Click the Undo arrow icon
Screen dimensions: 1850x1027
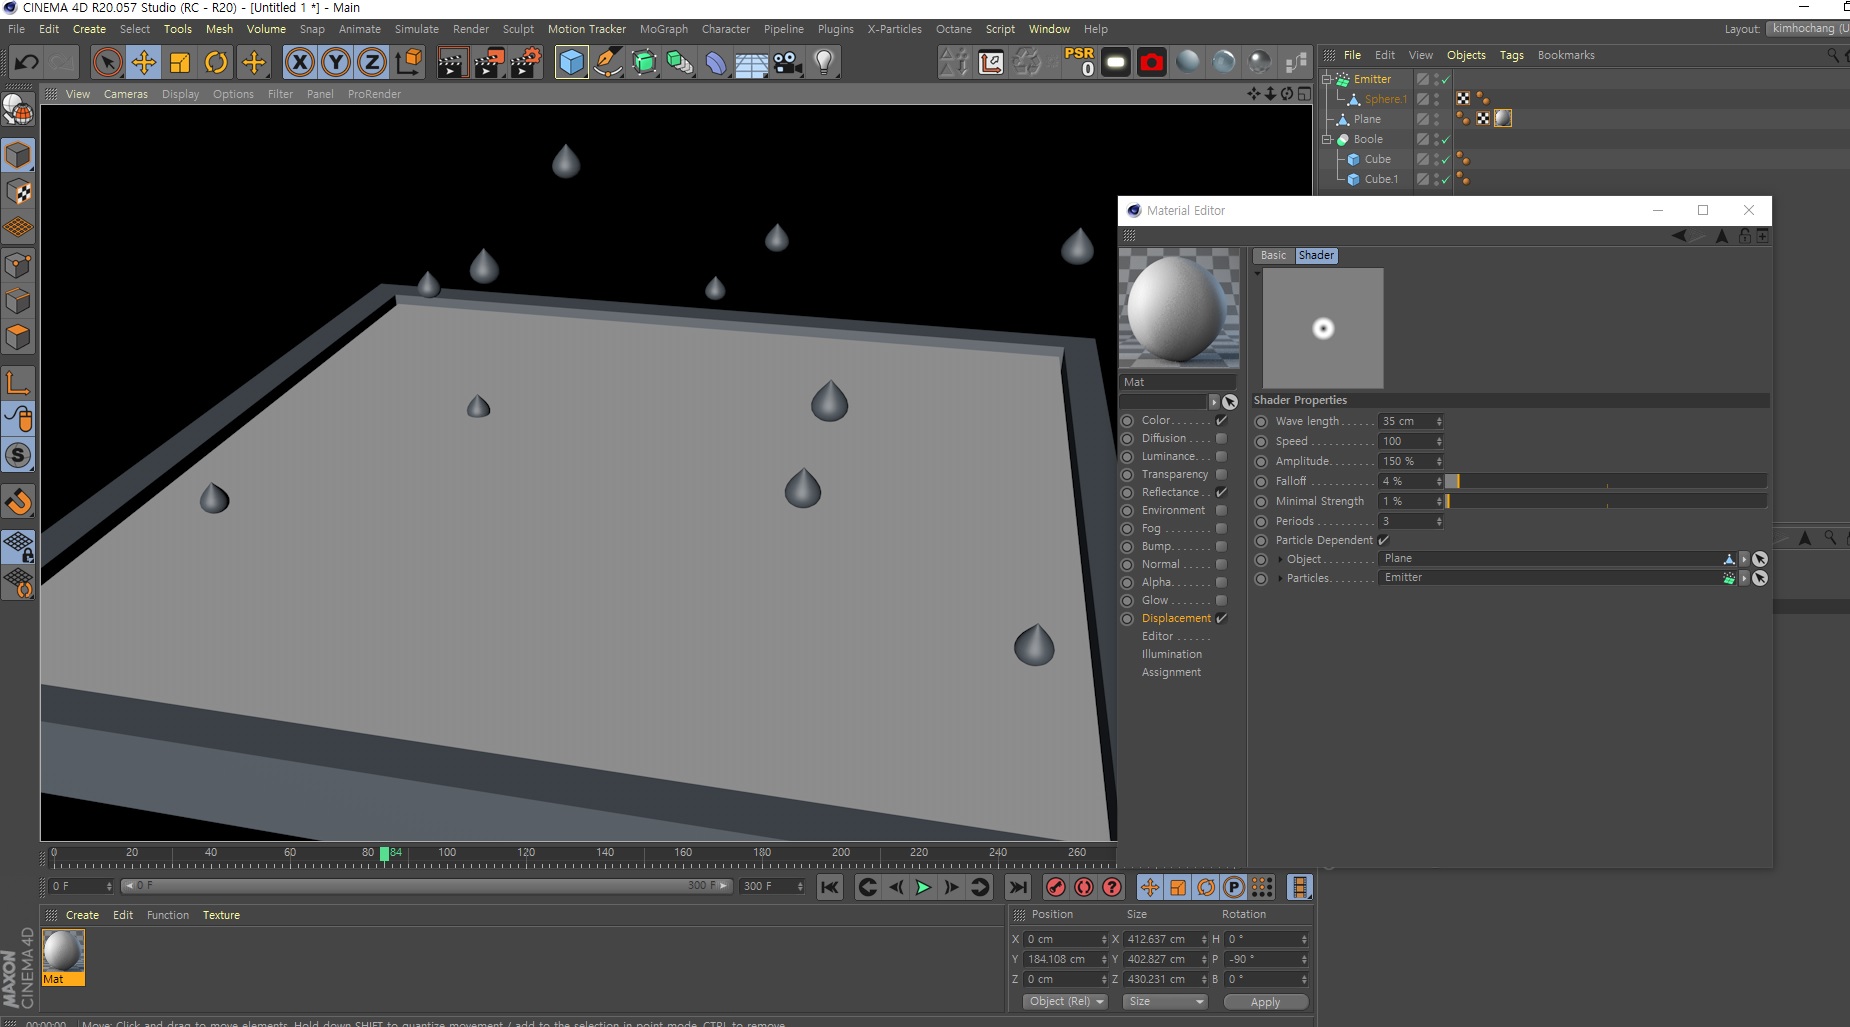coord(26,63)
